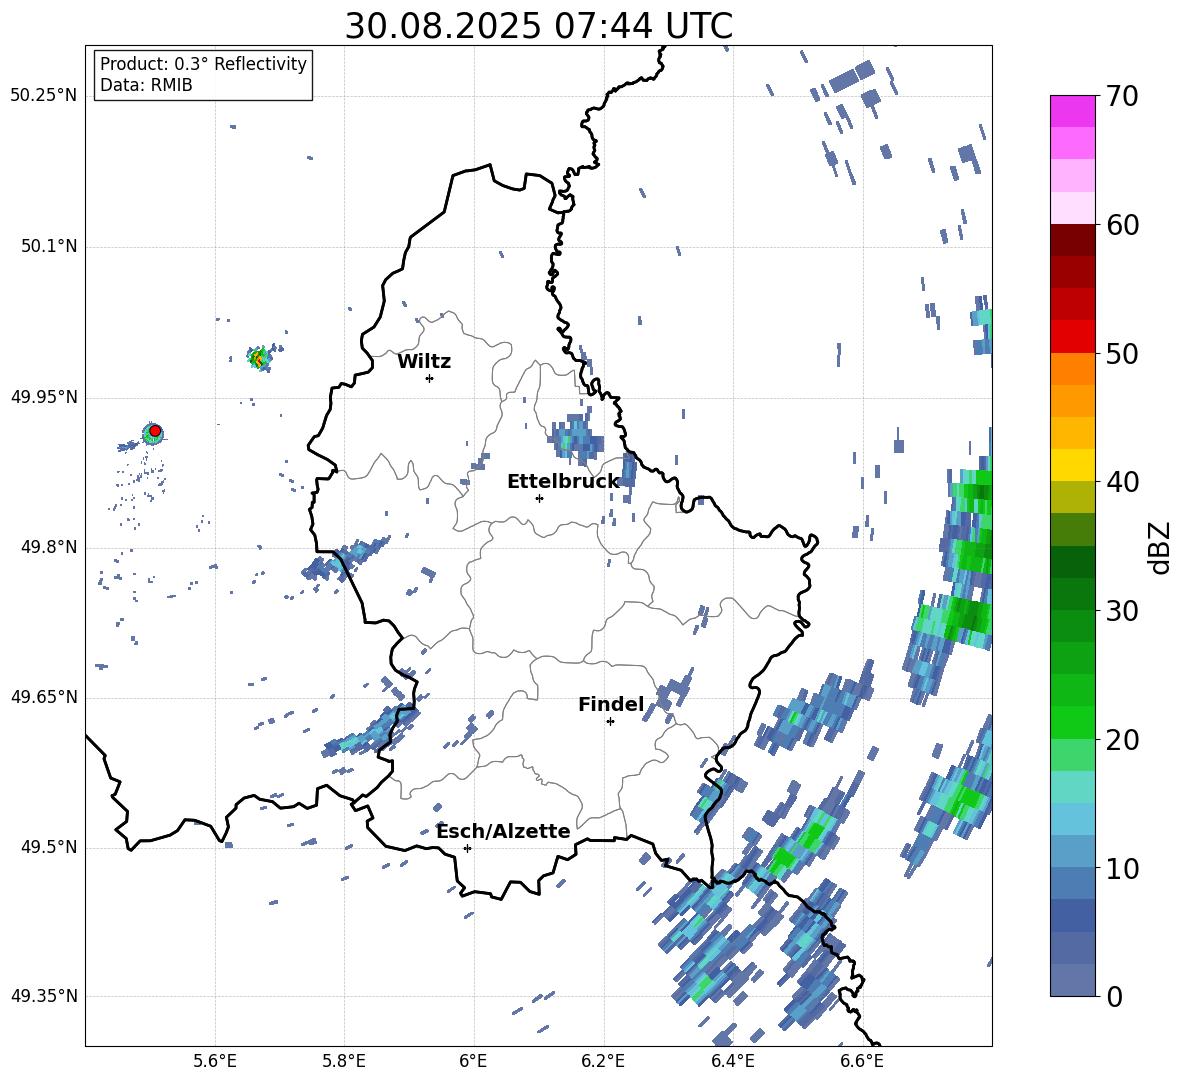Screen dimensions: 1184x1081
Task: Click the 5.8°E longitude label
Action: click(x=344, y=1061)
